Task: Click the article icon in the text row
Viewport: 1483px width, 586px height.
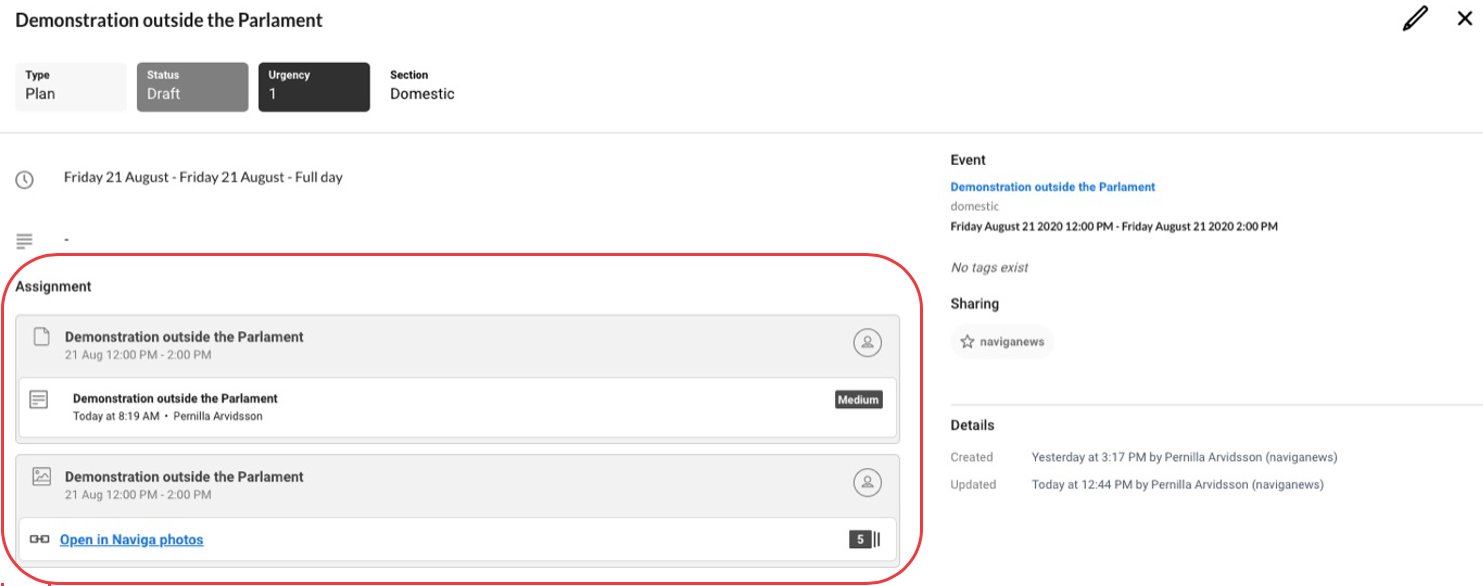Action: (x=39, y=400)
